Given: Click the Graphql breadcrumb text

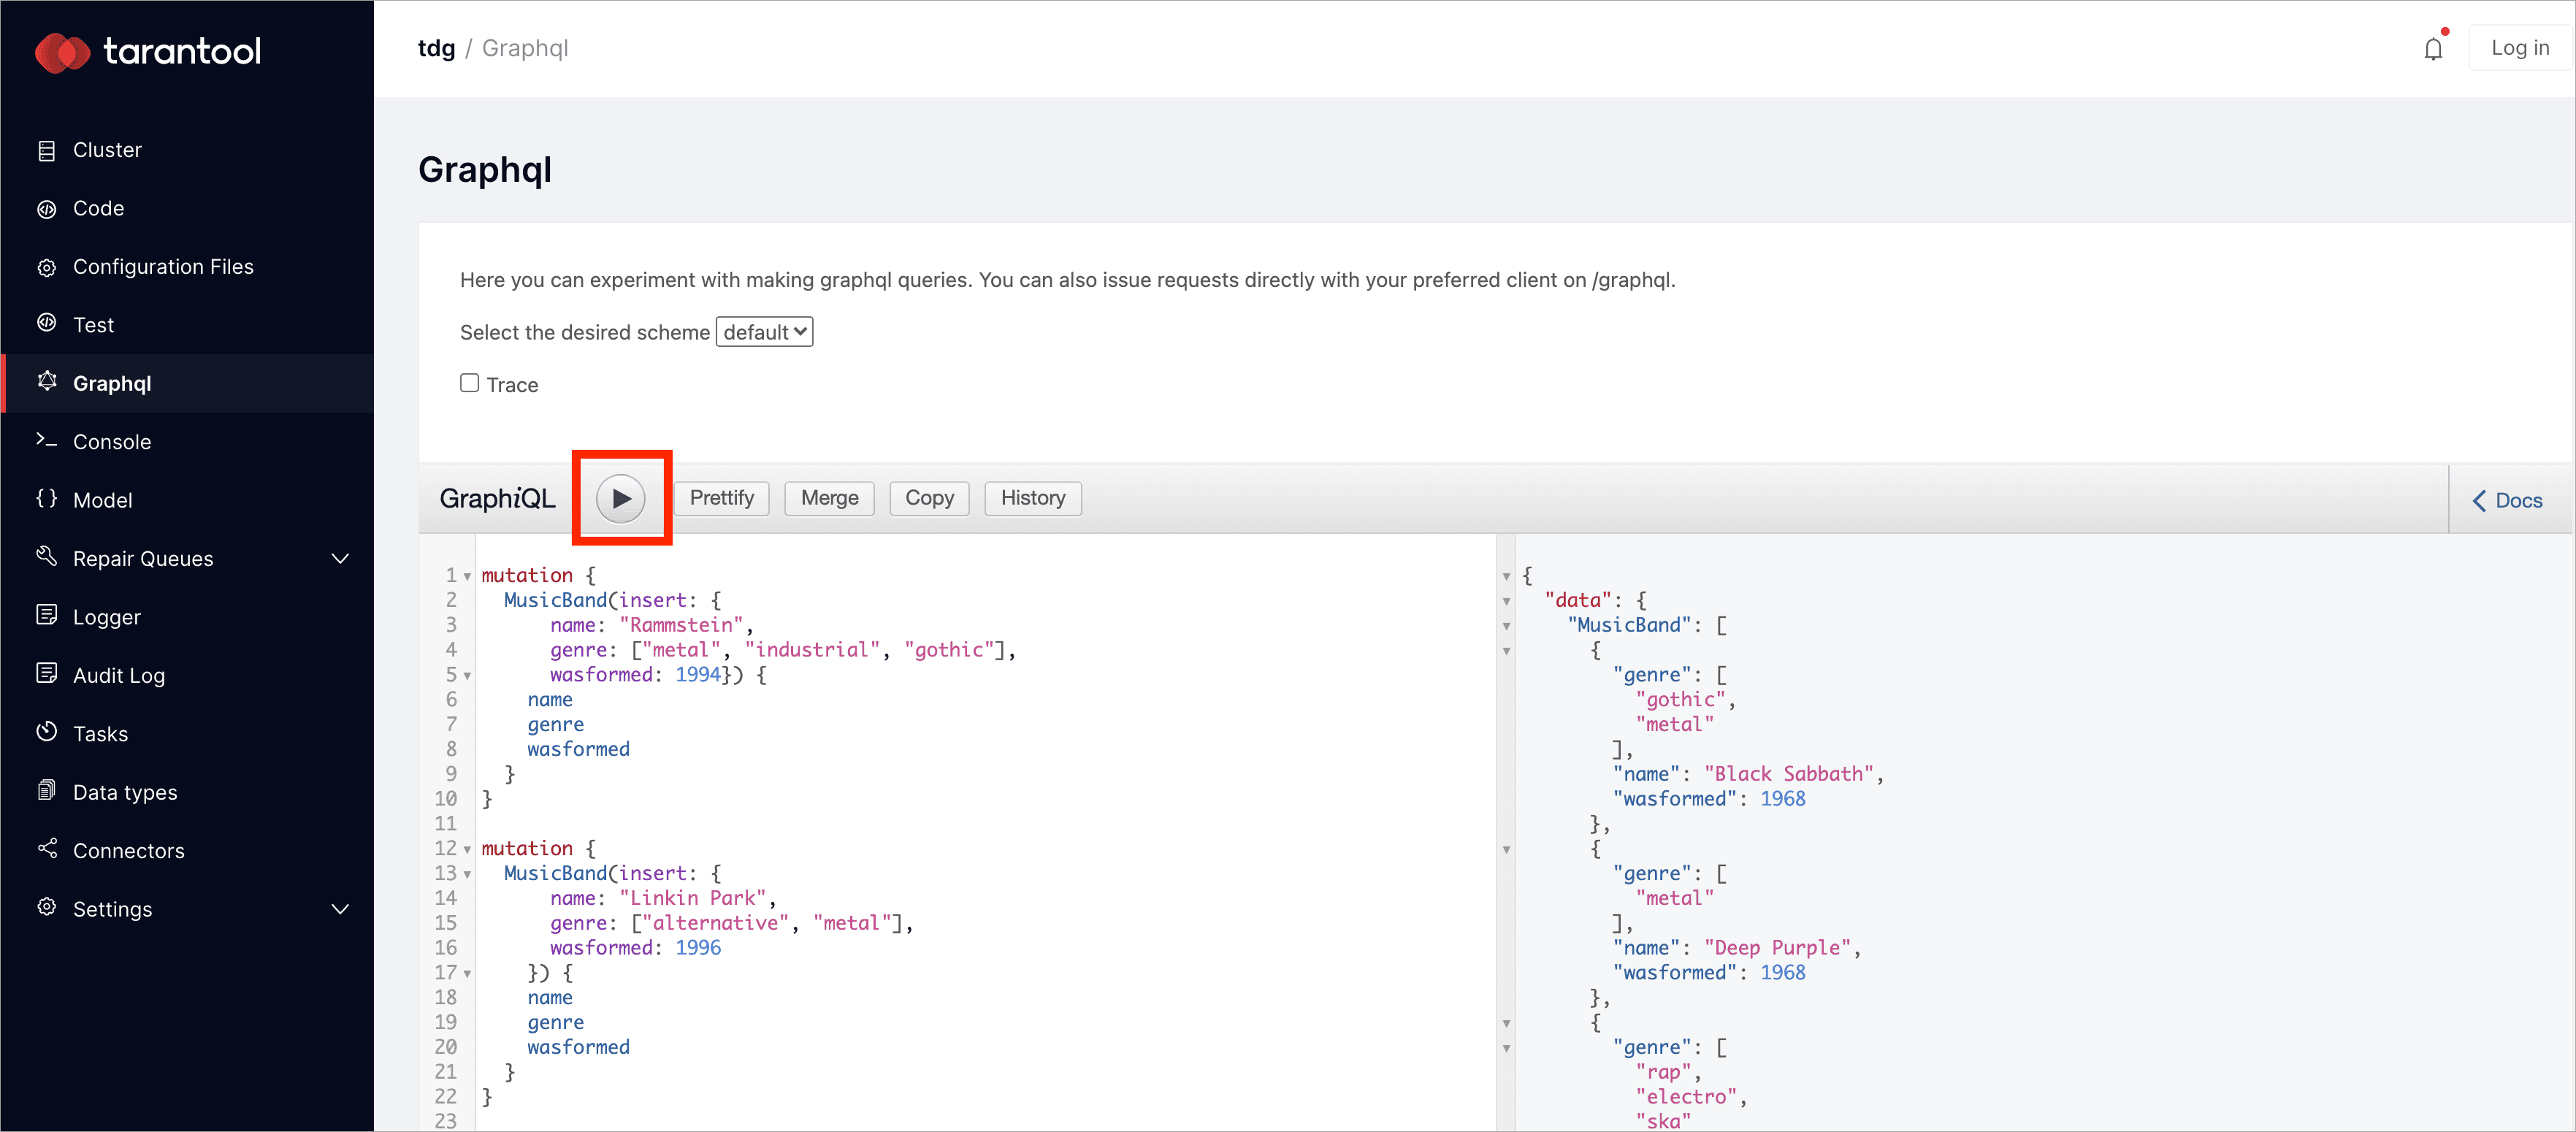Looking at the screenshot, I should [525, 48].
